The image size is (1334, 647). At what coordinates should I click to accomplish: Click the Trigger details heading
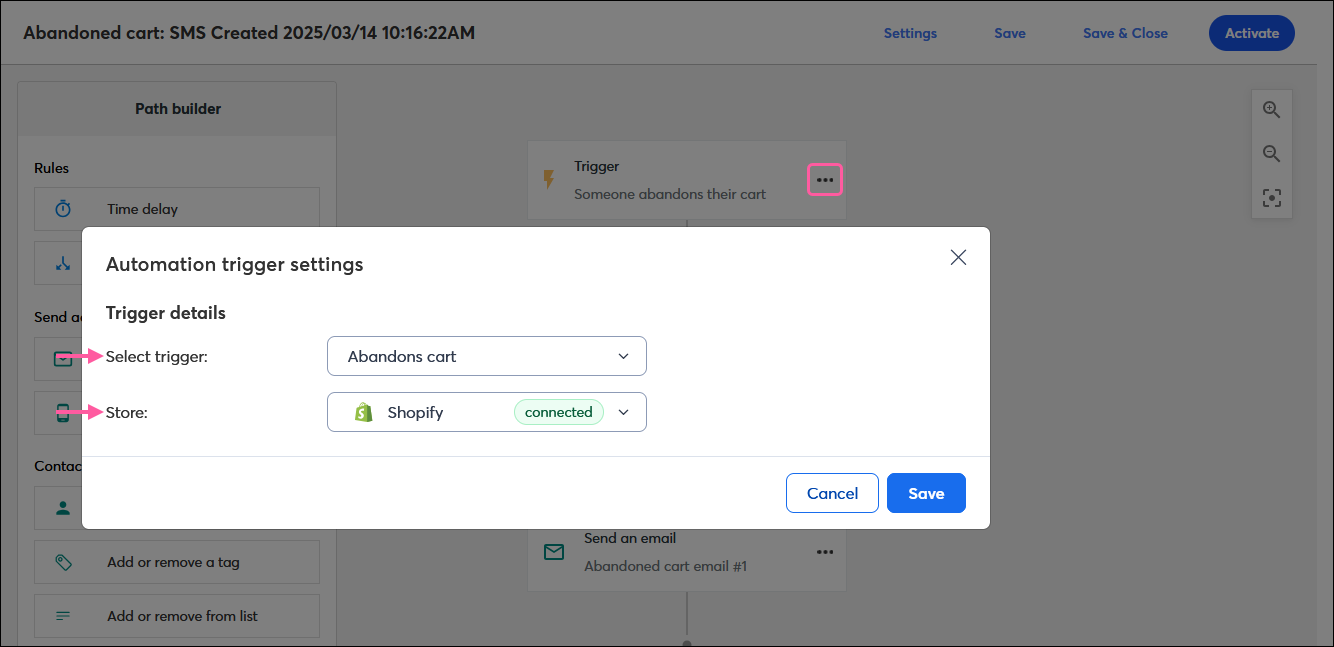click(x=166, y=313)
